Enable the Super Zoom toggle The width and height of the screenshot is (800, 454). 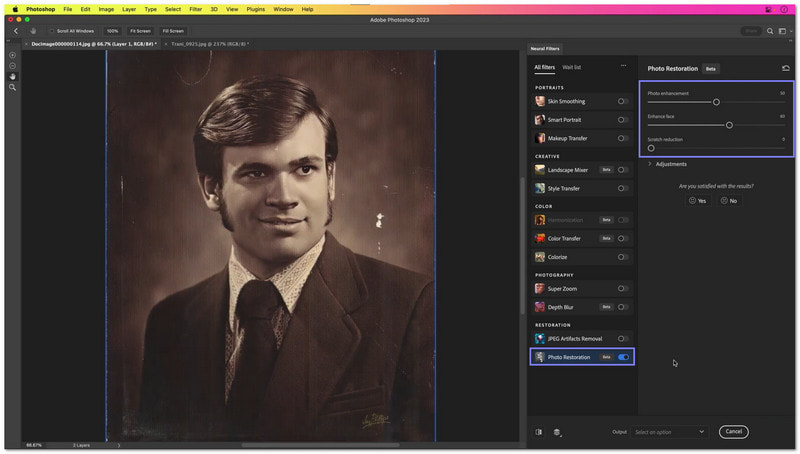[x=623, y=288]
